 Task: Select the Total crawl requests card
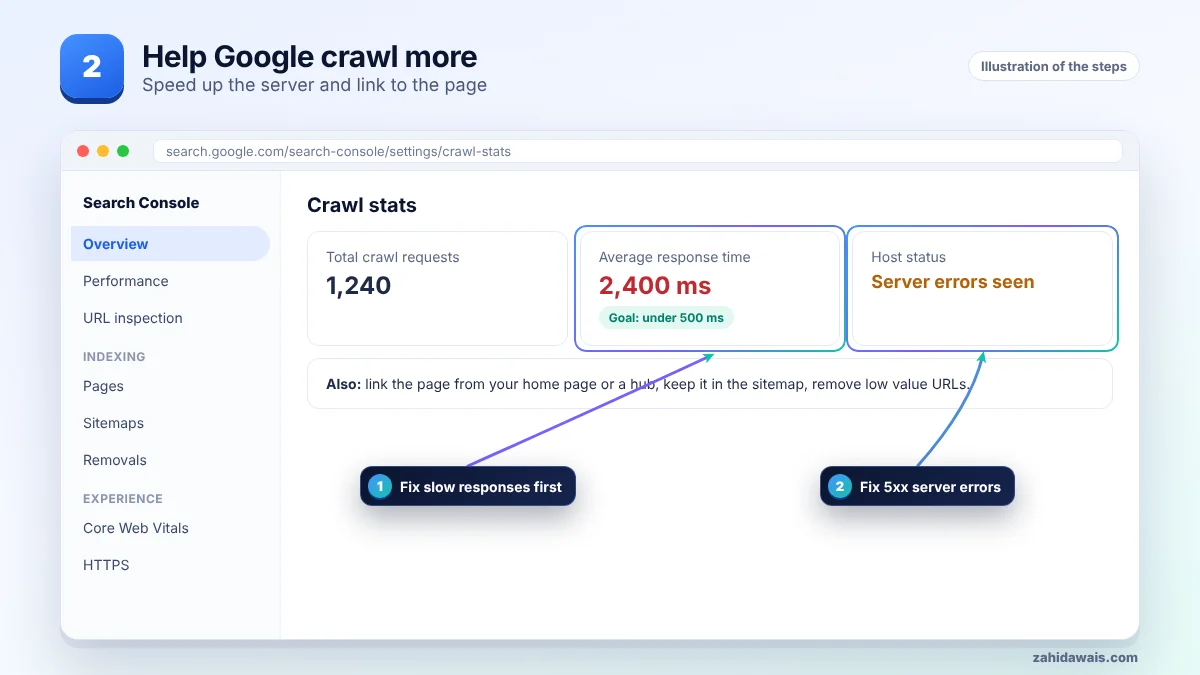437,288
